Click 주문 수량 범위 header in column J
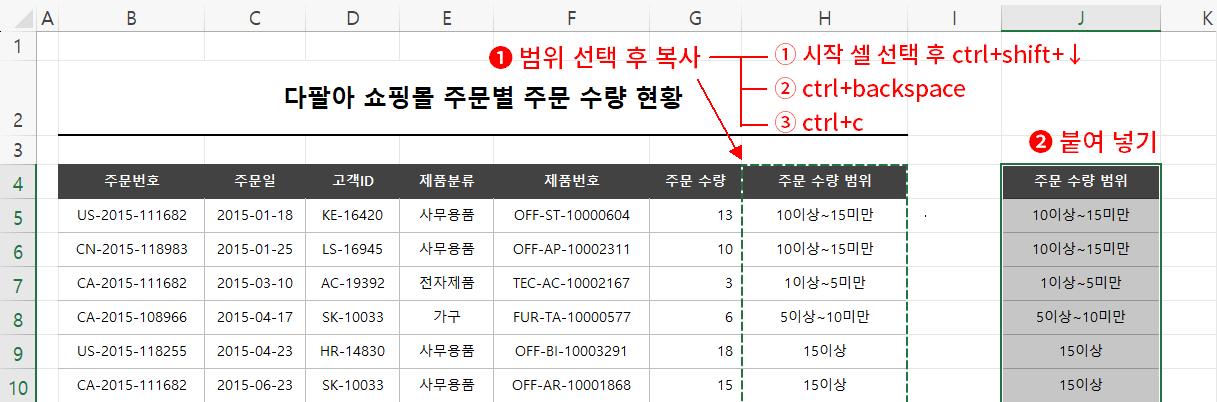Image resolution: width=1217 pixels, height=402 pixels. (1081, 182)
